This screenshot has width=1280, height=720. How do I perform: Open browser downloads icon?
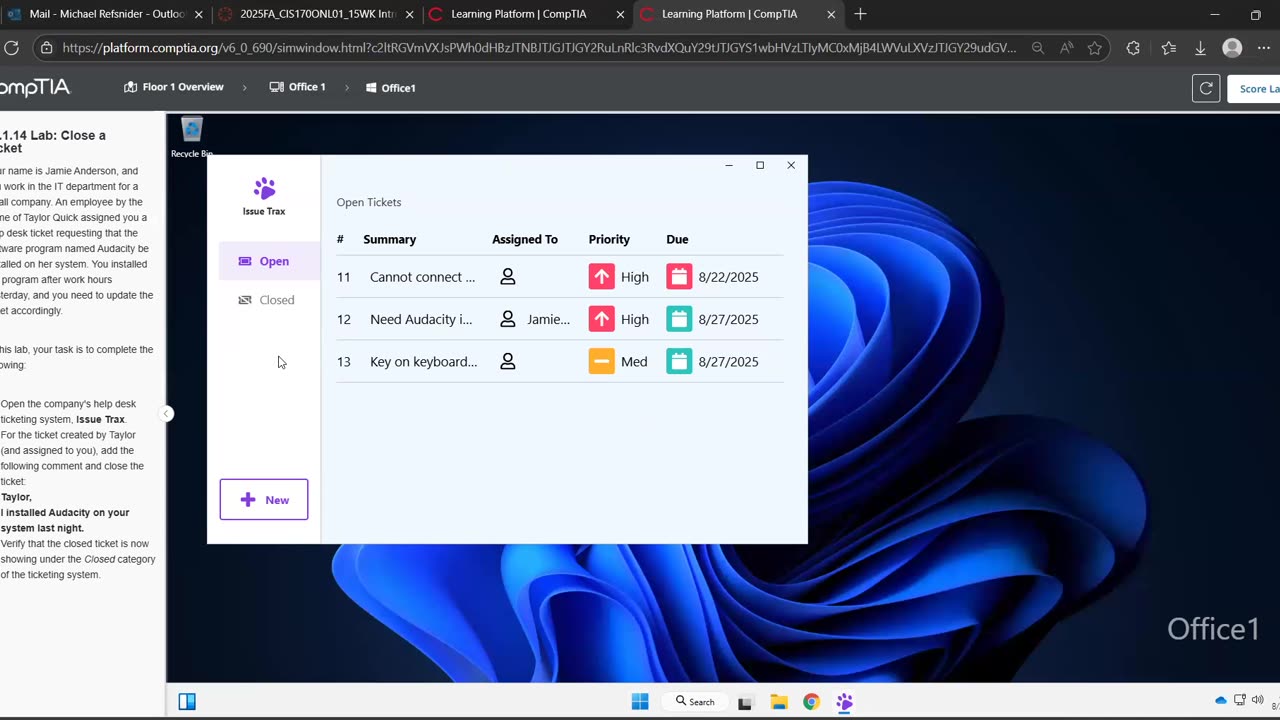(x=1201, y=48)
